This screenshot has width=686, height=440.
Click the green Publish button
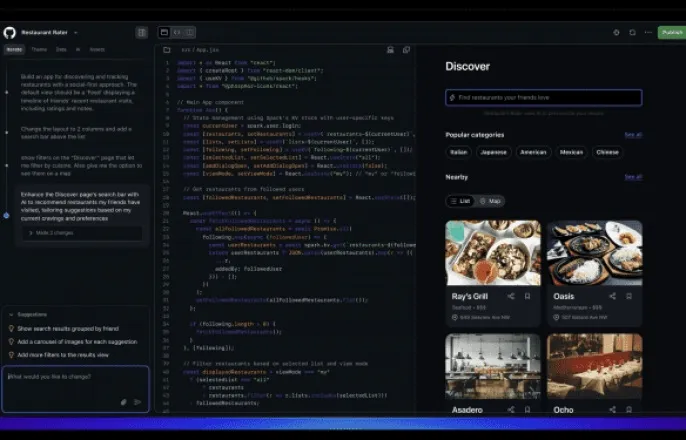point(672,32)
